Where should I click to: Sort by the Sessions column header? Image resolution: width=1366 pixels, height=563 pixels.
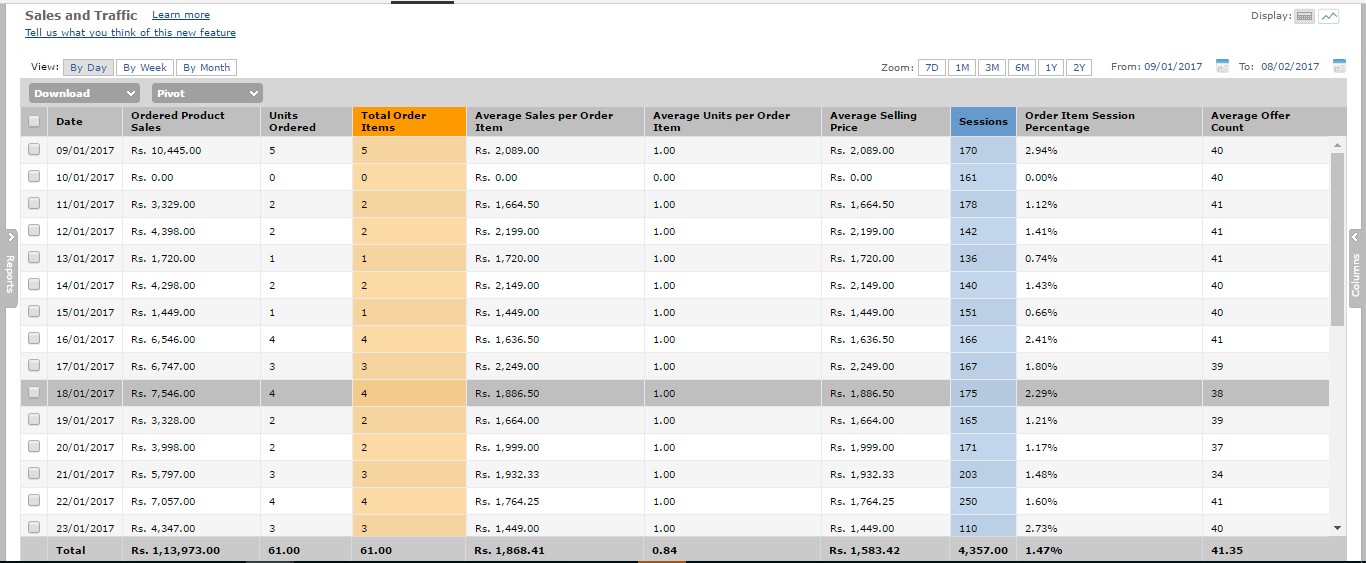coord(983,121)
